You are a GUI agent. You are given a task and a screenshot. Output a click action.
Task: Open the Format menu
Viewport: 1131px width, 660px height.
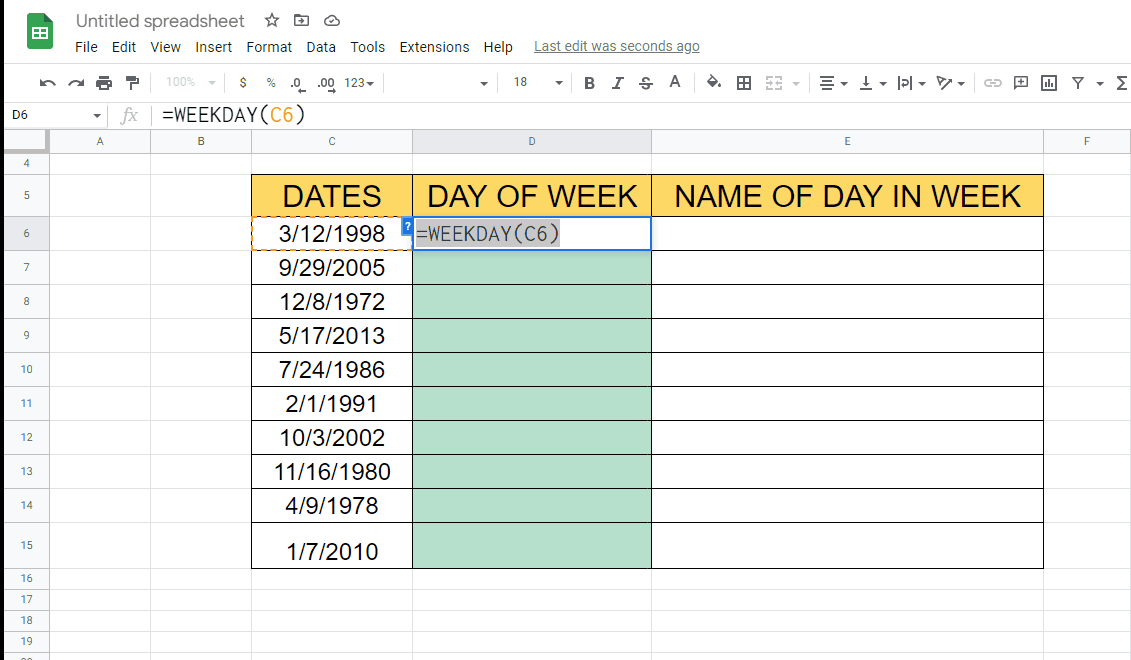pyautogui.click(x=268, y=47)
